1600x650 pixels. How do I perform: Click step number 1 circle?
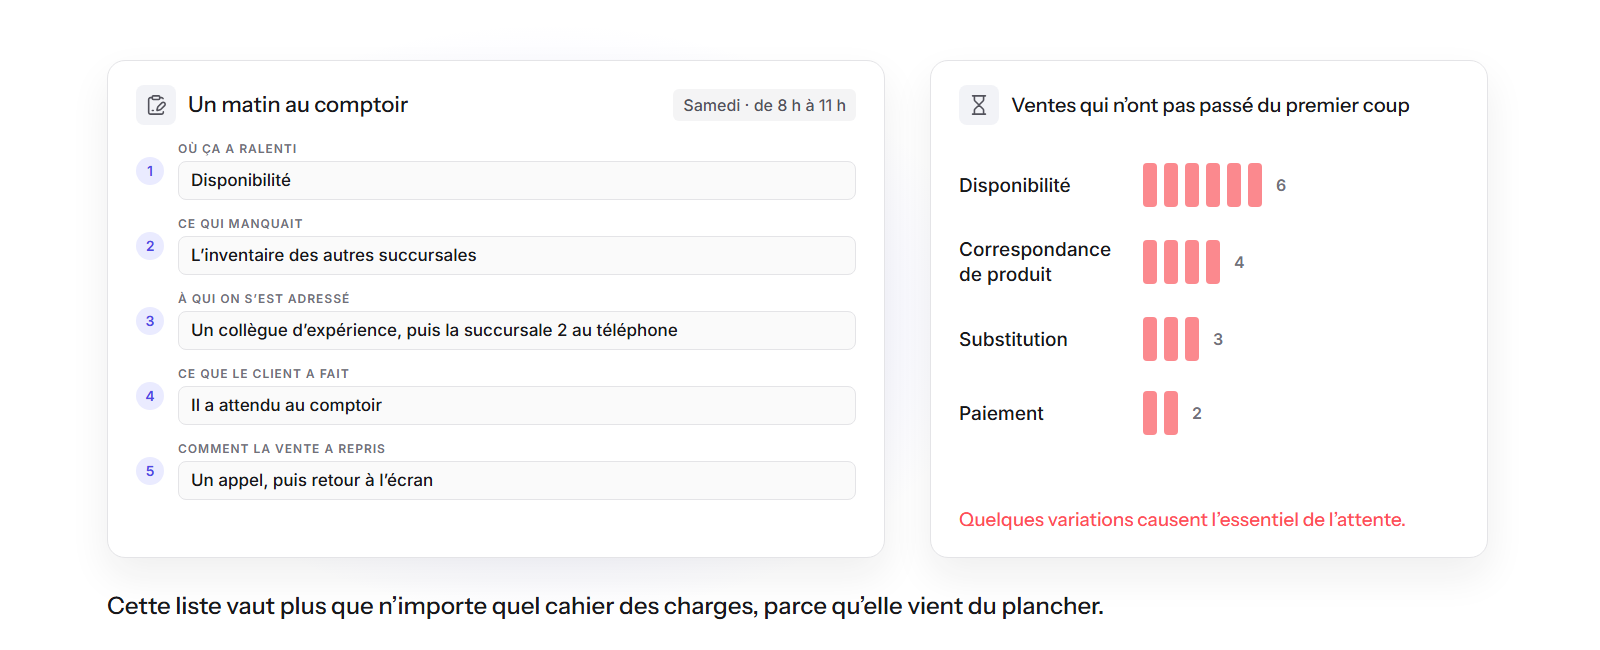coord(150,171)
